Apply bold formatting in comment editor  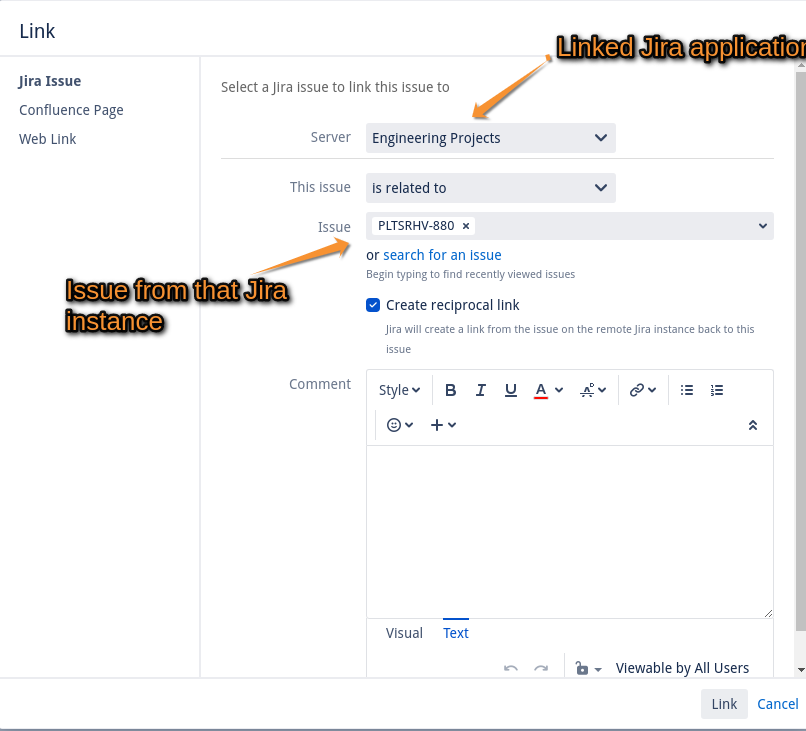click(450, 390)
